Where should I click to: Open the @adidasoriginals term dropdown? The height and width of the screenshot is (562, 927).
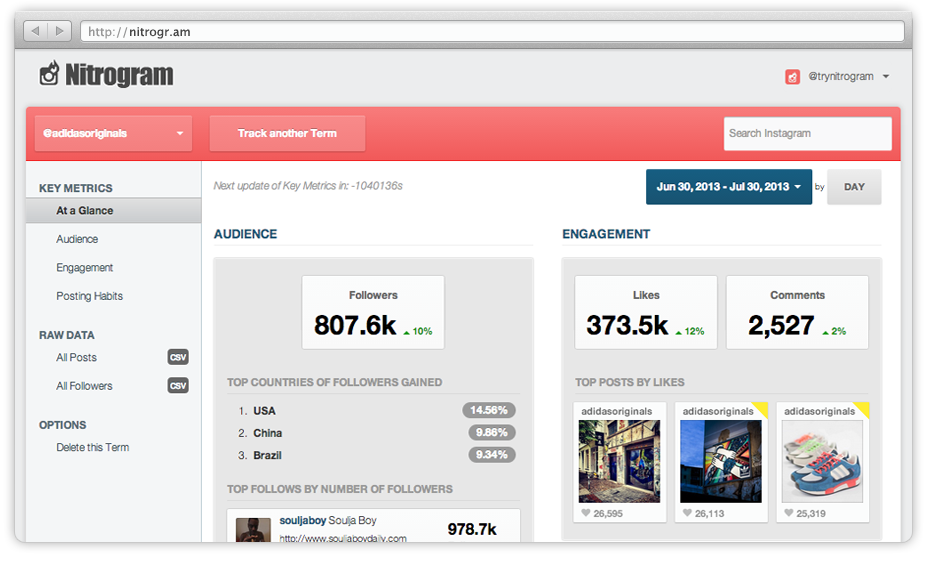click(111, 133)
